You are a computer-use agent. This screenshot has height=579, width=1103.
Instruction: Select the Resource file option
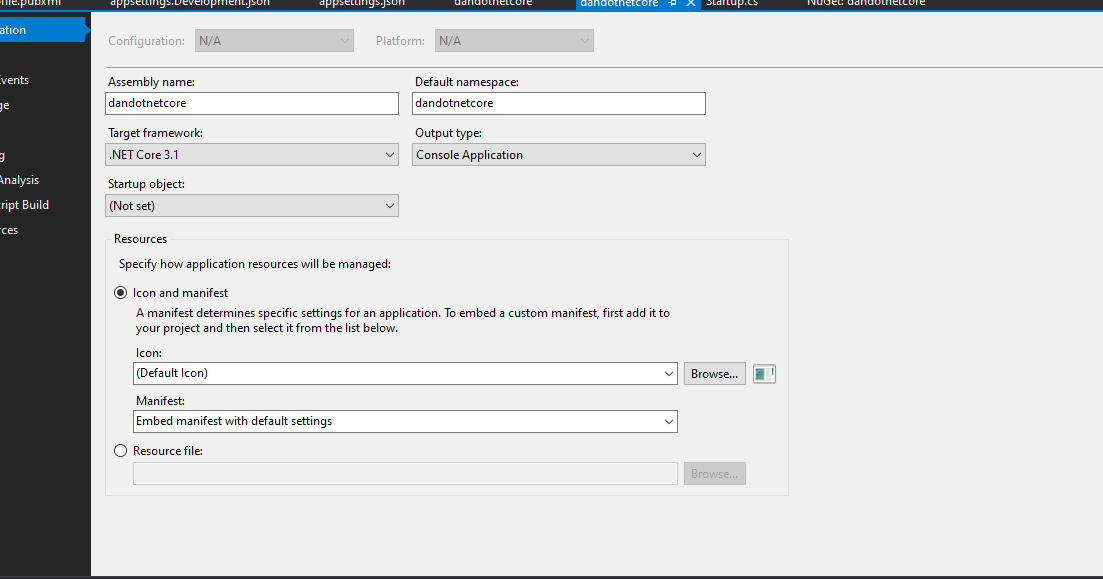120,450
